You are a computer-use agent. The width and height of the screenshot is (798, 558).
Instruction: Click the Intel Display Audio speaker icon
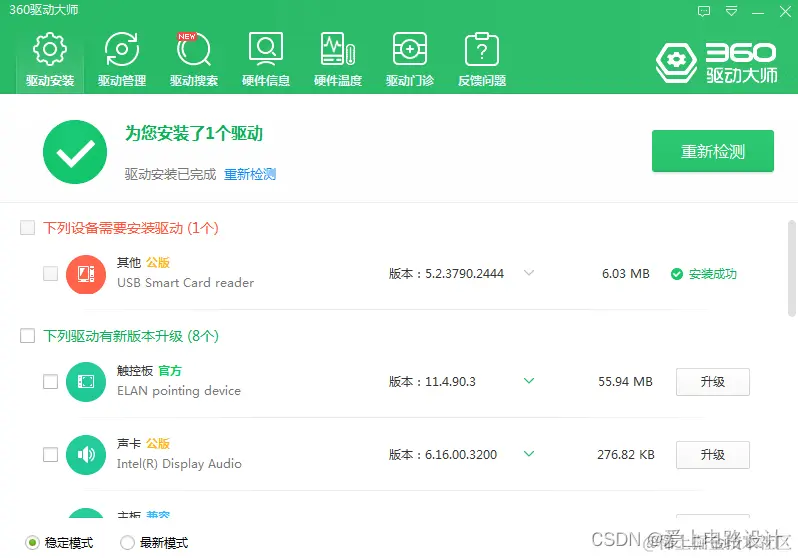tap(86, 455)
